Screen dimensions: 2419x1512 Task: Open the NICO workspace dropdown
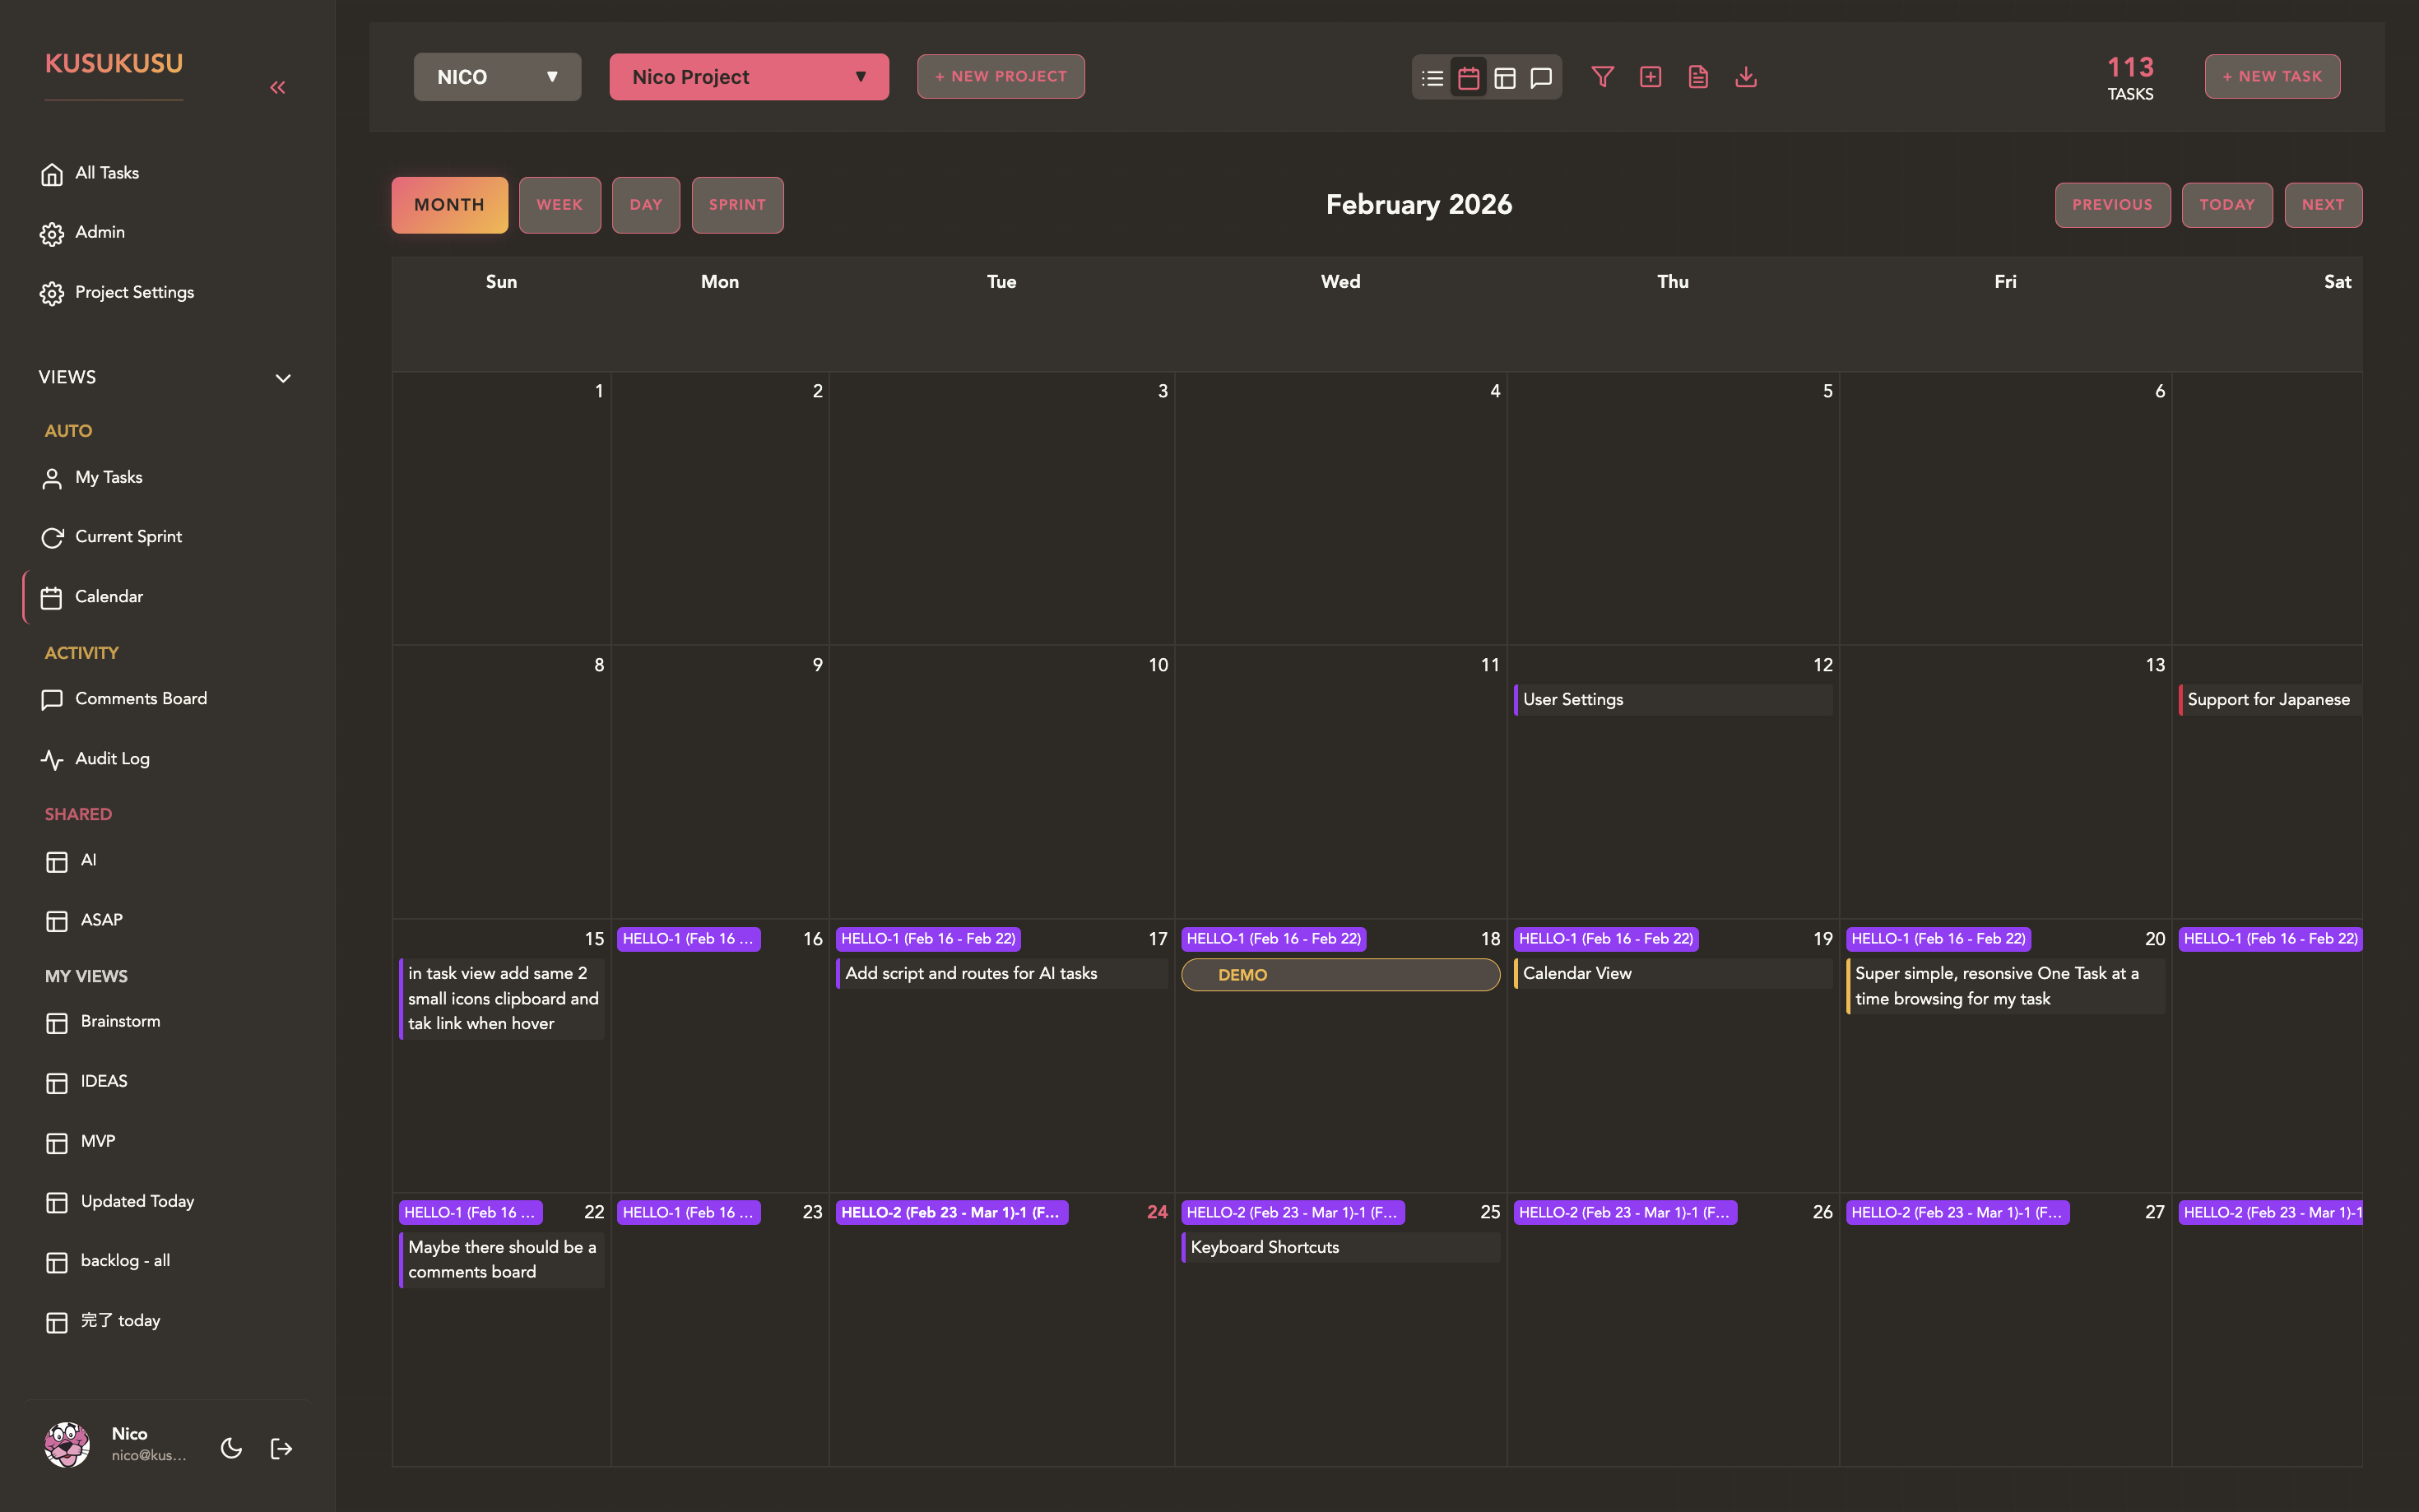pos(497,76)
